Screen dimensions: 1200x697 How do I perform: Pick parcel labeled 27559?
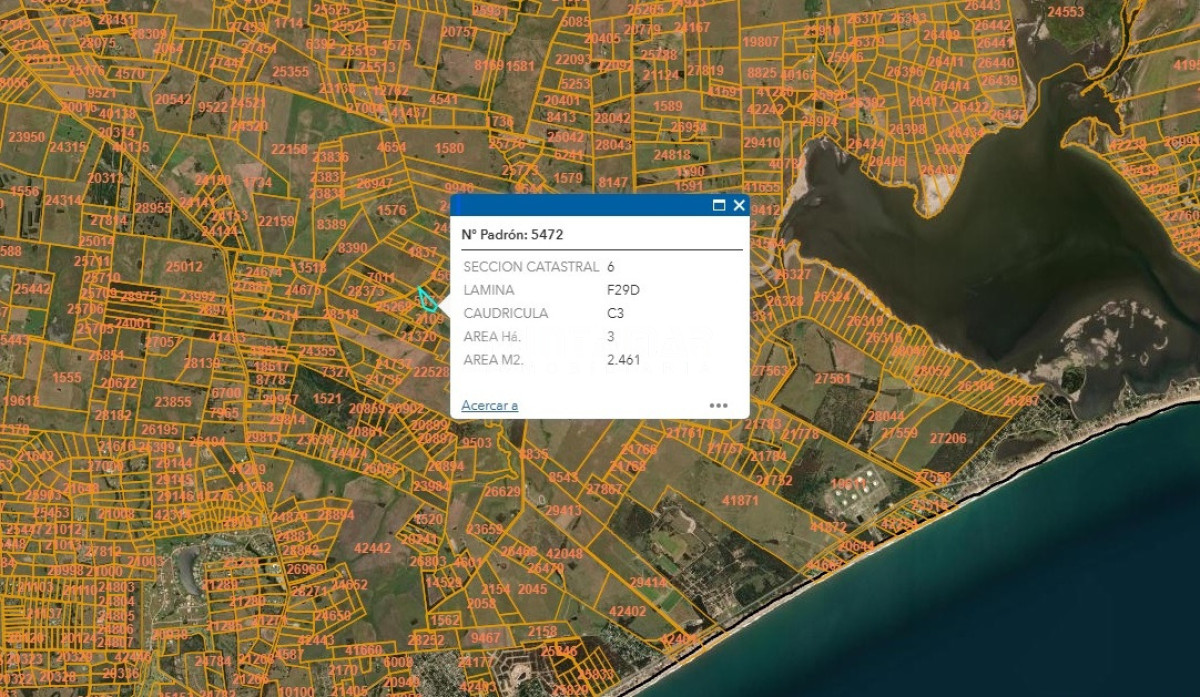pyautogui.click(x=899, y=433)
